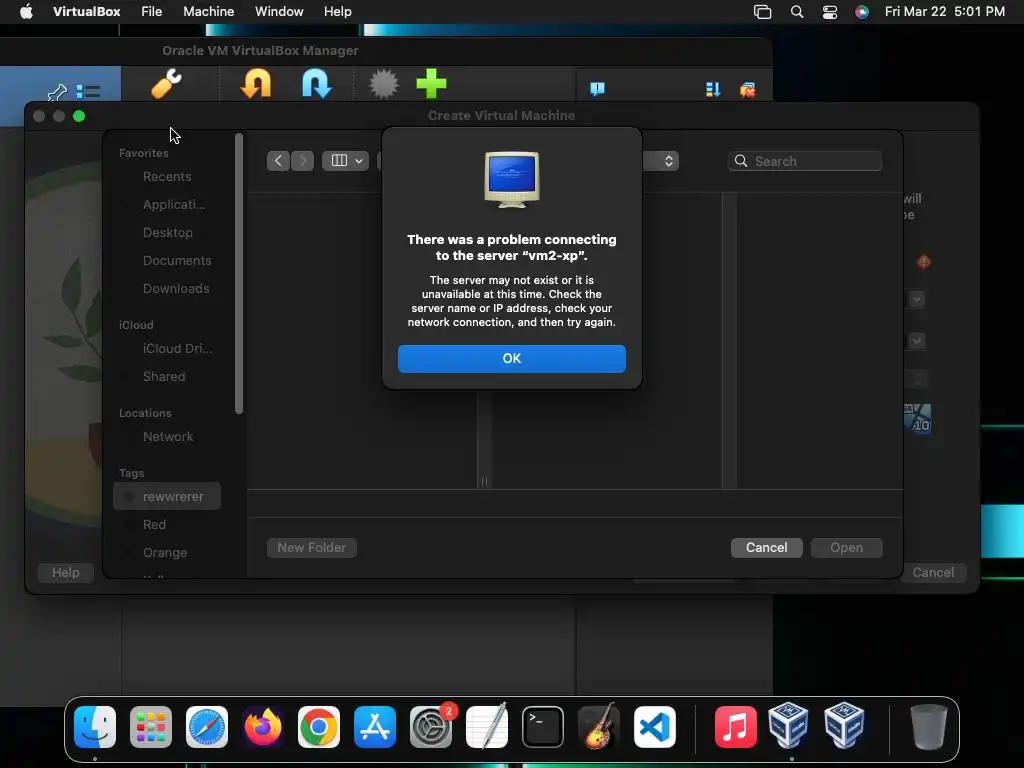The image size is (1024, 768).
Task: Open Safari from the Dock
Action: (x=207, y=727)
